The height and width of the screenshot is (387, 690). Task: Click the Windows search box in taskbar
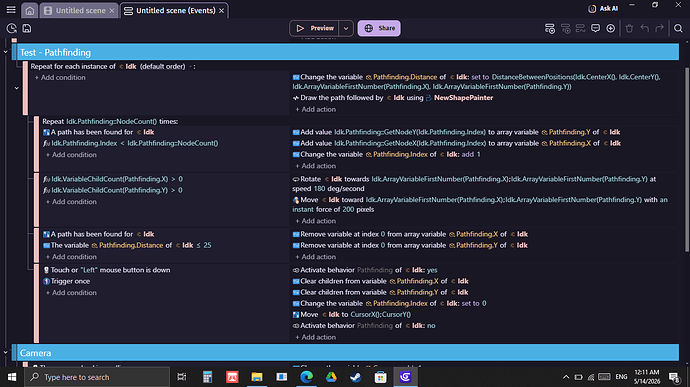coord(97,377)
